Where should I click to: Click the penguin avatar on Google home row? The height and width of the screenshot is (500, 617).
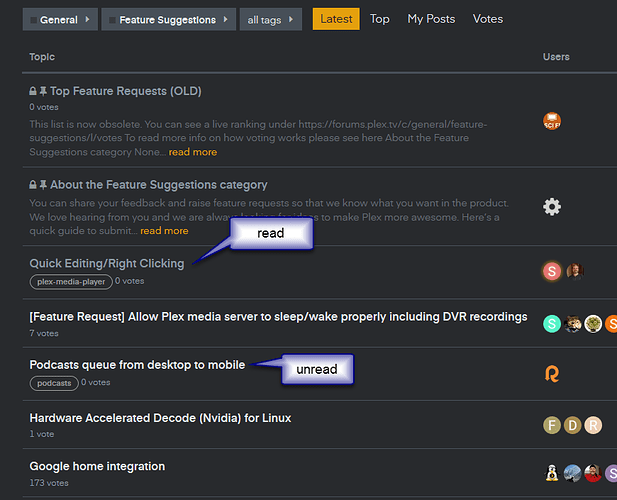[x=552, y=473]
